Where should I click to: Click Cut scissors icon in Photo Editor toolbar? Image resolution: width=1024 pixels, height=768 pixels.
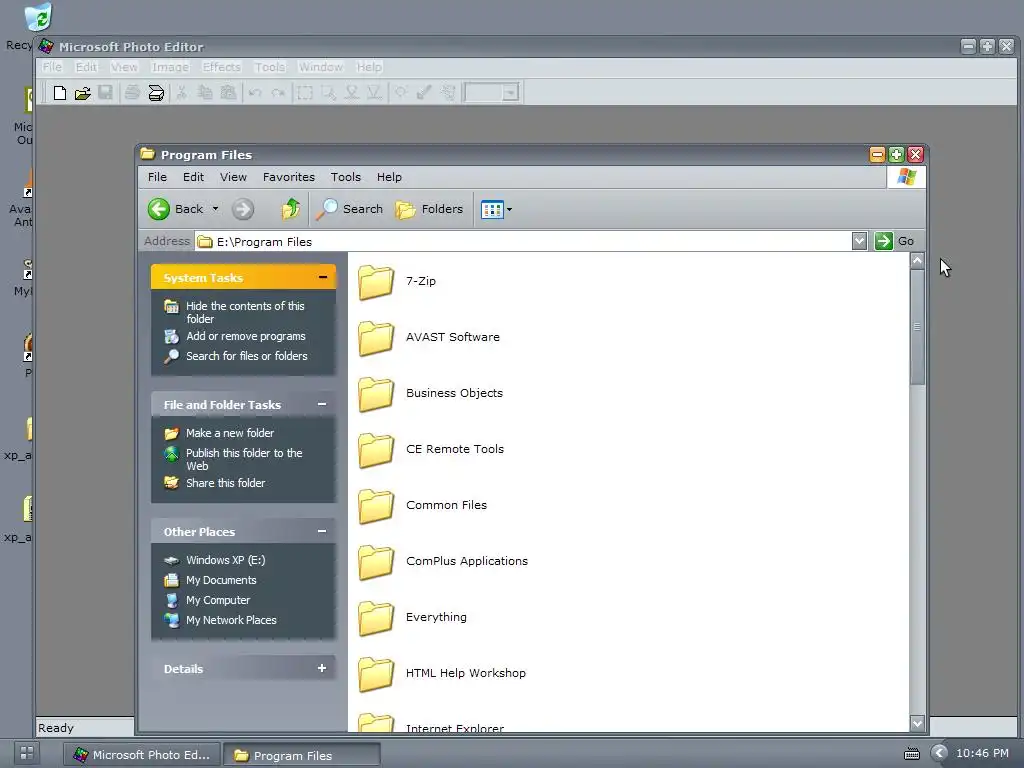click(182, 93)
